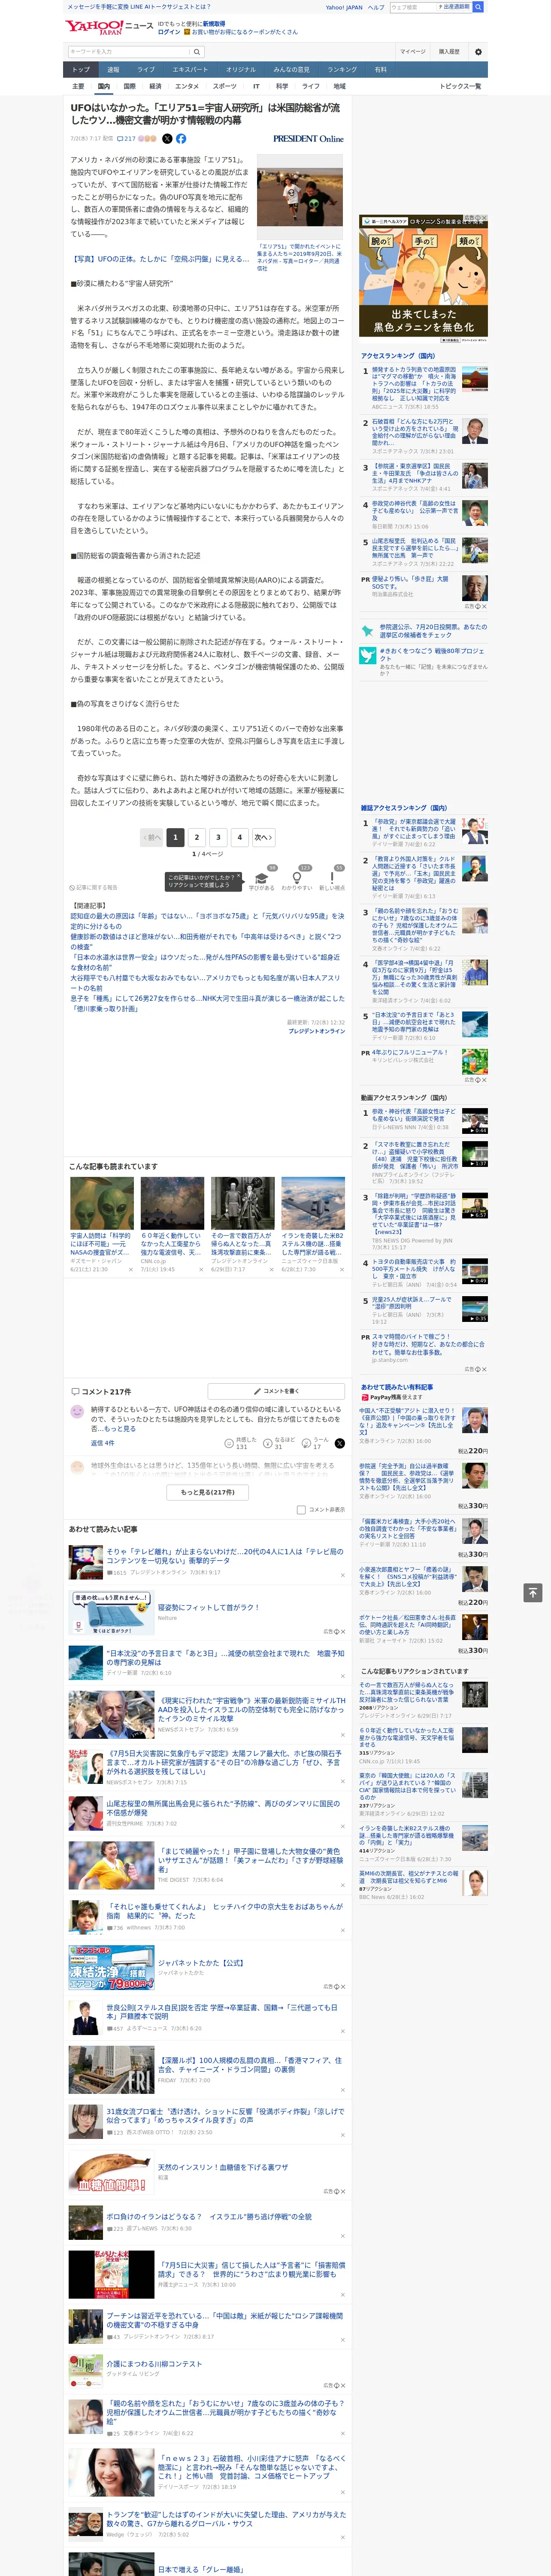
Task: Share the first comment on X
Action: 340,1443
